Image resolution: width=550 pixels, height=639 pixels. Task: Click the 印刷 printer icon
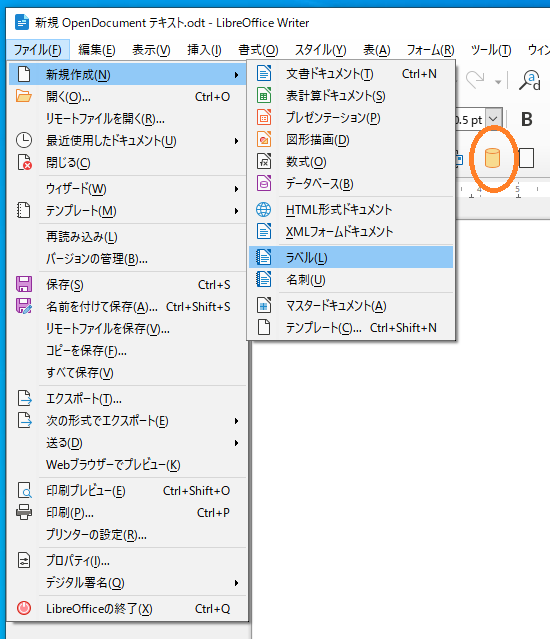click(24, 512)
